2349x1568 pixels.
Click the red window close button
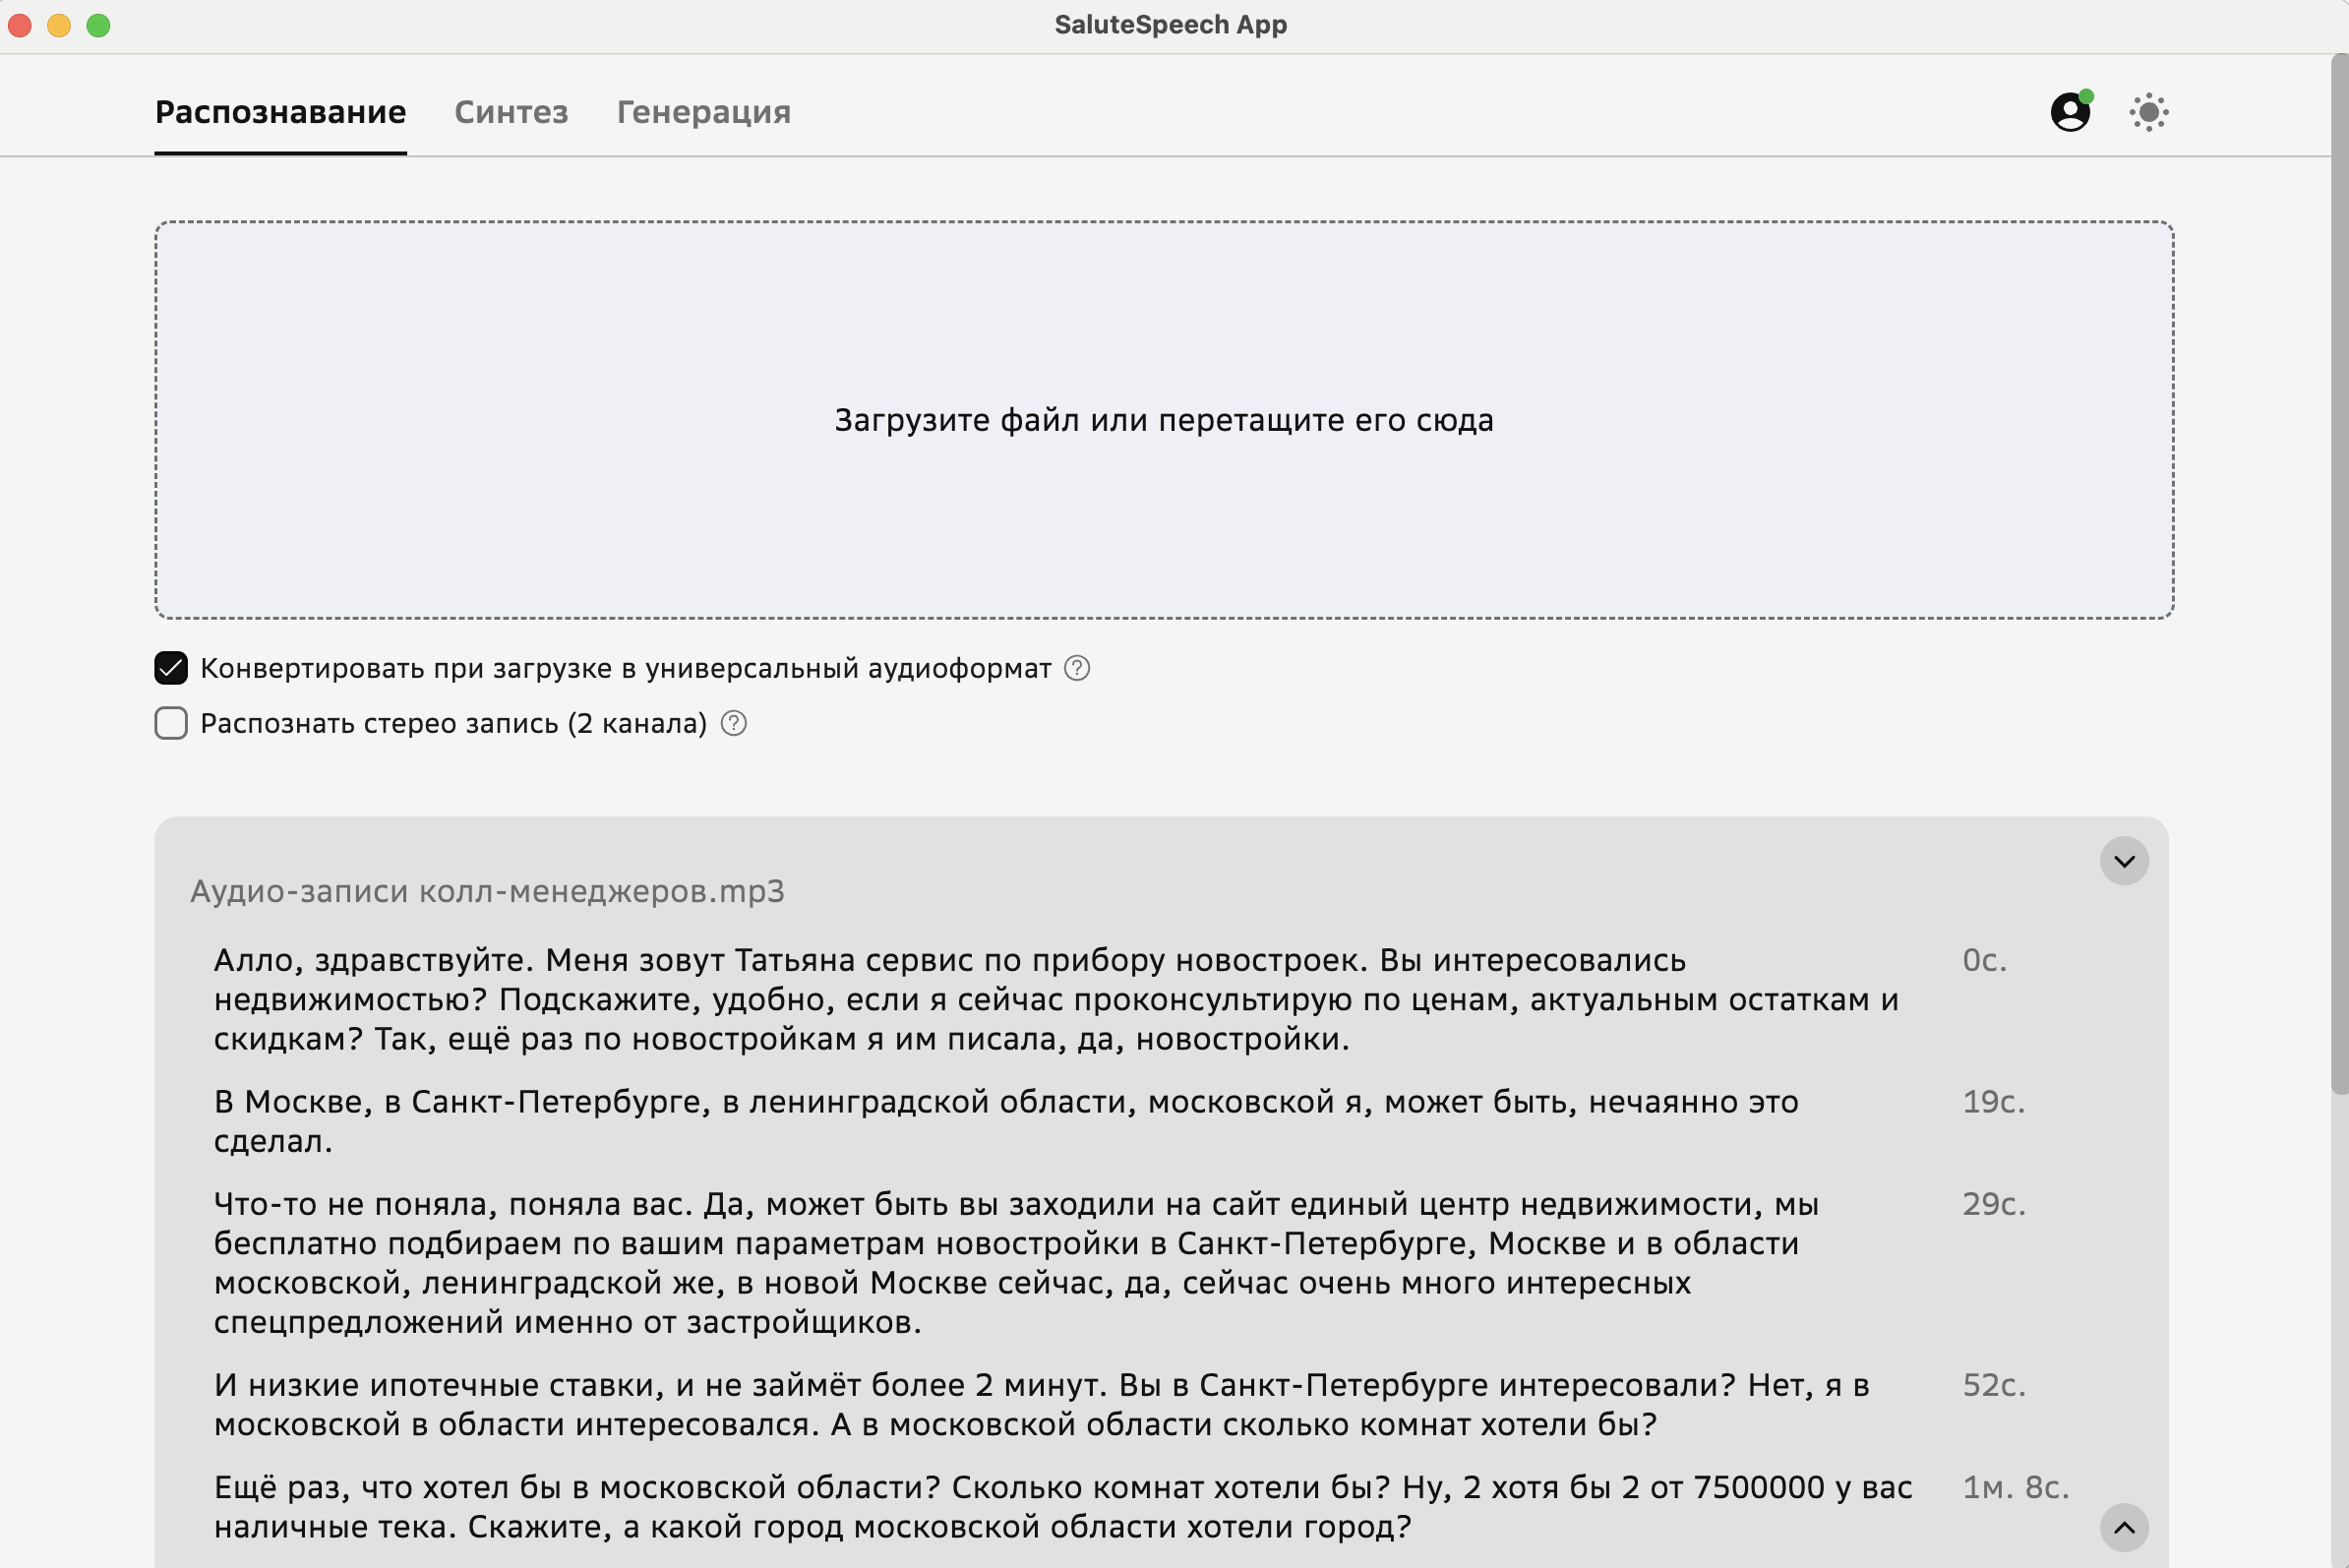pos(20,25)
